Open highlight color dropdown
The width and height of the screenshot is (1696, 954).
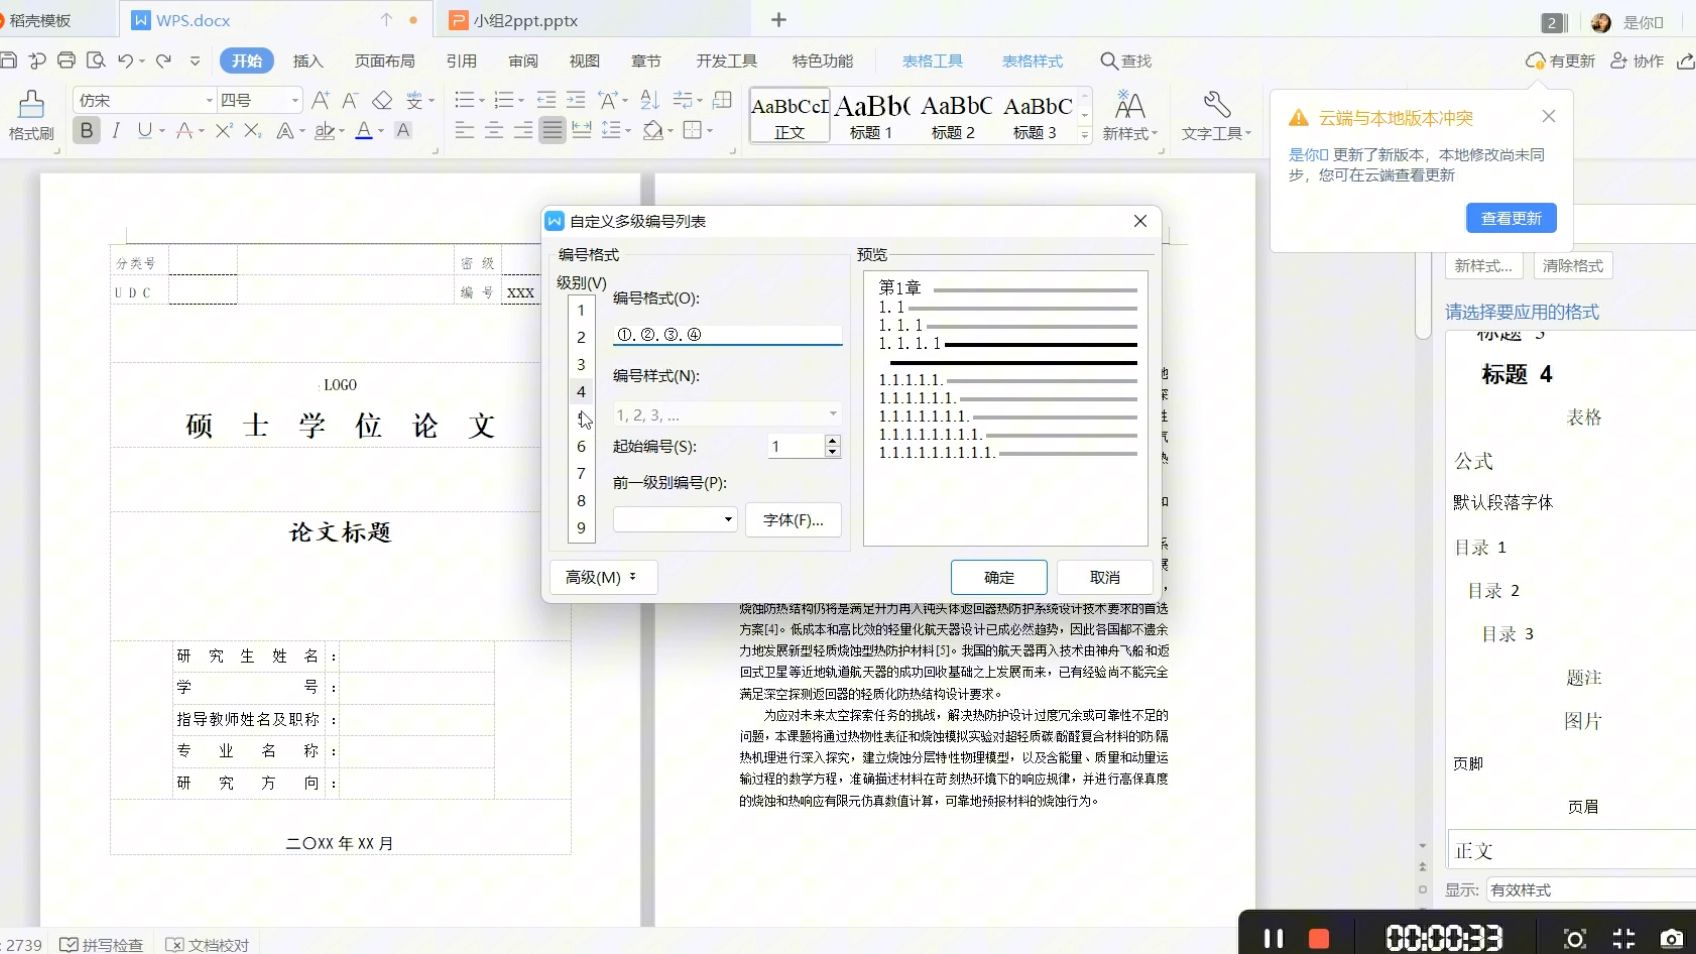(x=341, y=131)
